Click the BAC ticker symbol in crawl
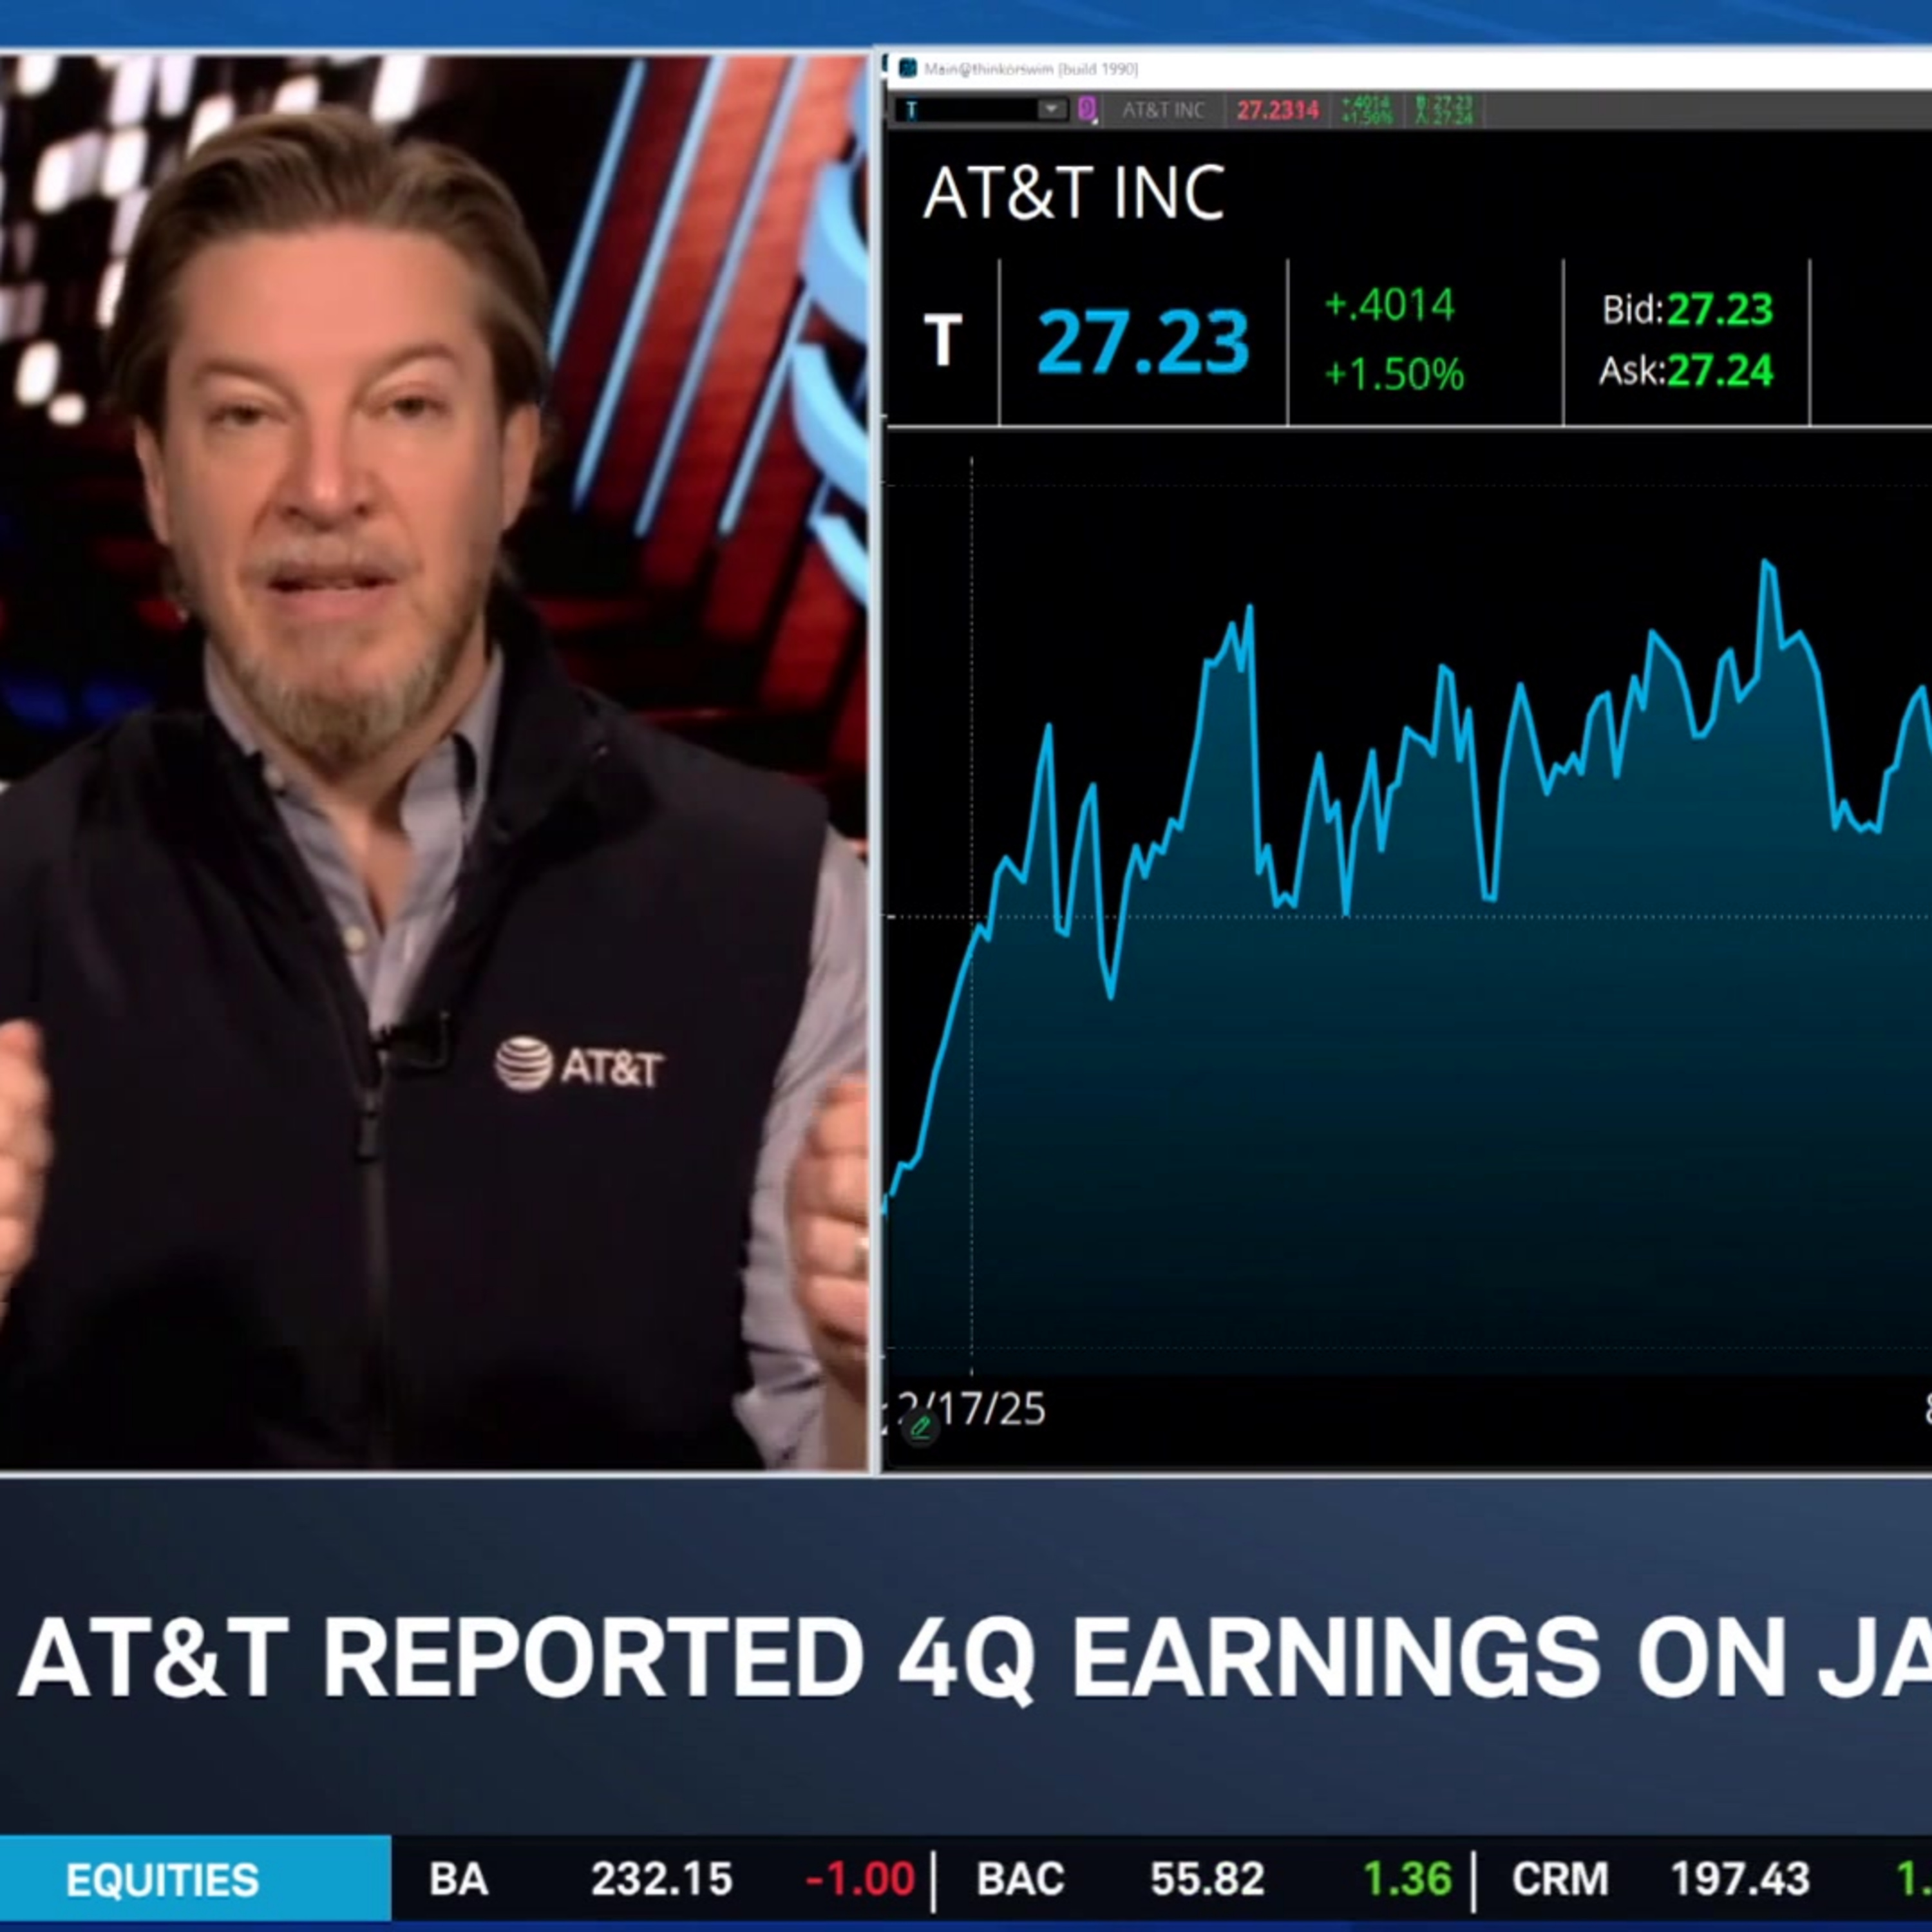This screenshot has width=1932, height=1932. pyautogui.click(x=1019, y=1879)
